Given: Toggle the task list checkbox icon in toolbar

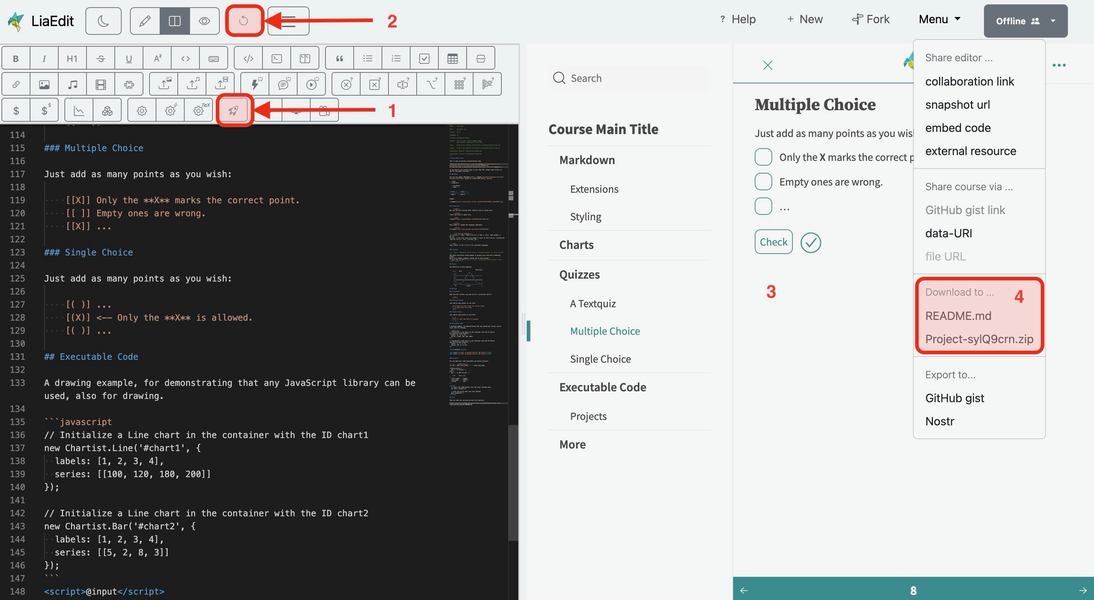Looking at the screenshot, I should coord(424,57).
